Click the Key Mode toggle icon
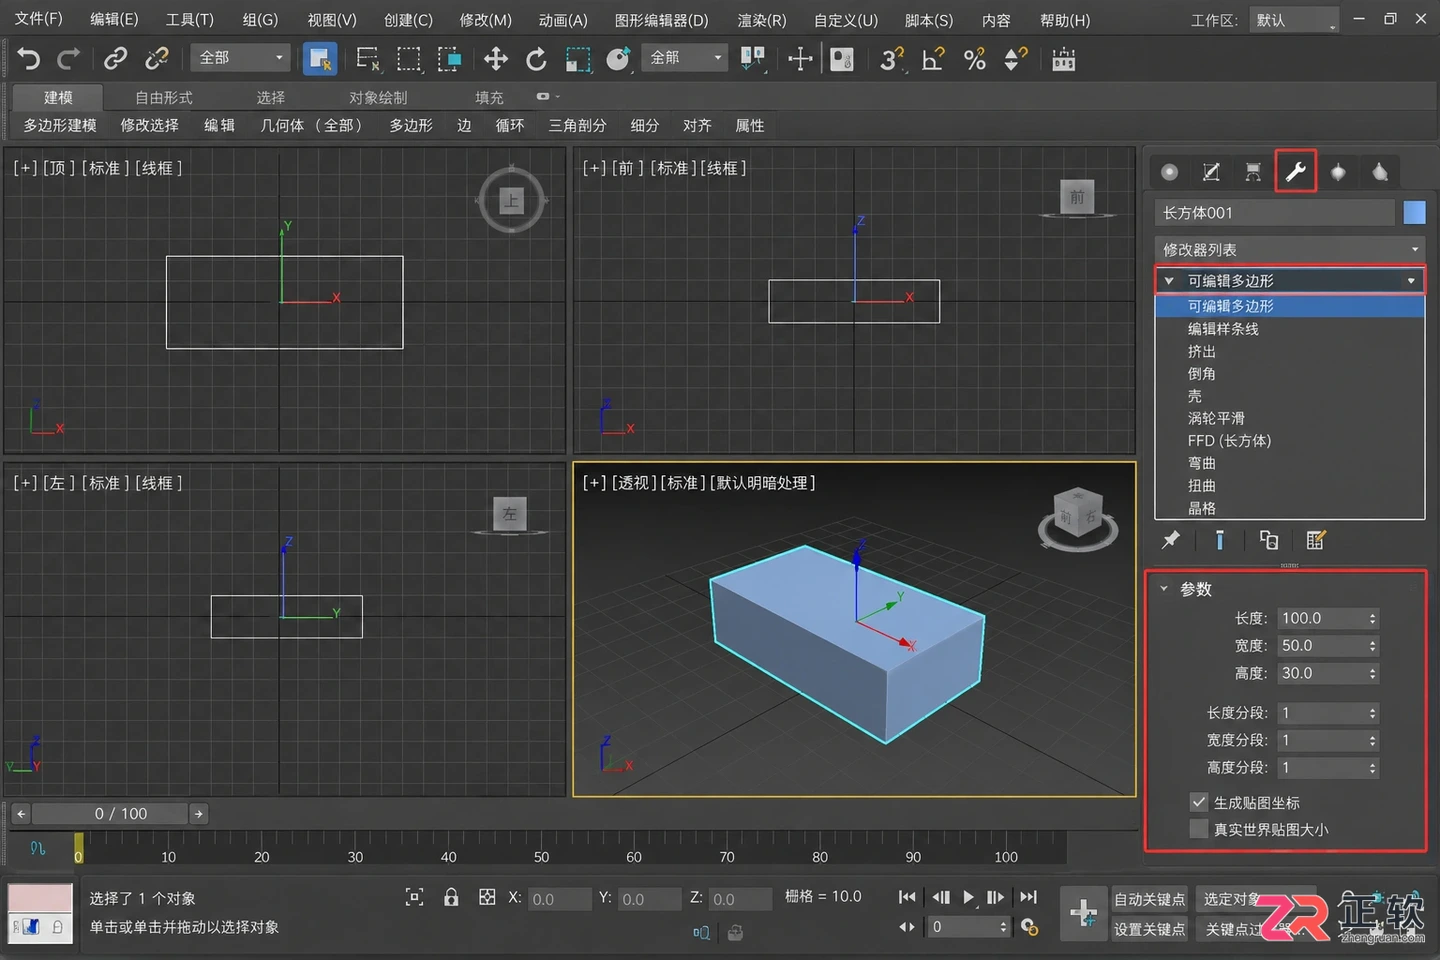1440x960 pixels. click(x=907, y=927)
